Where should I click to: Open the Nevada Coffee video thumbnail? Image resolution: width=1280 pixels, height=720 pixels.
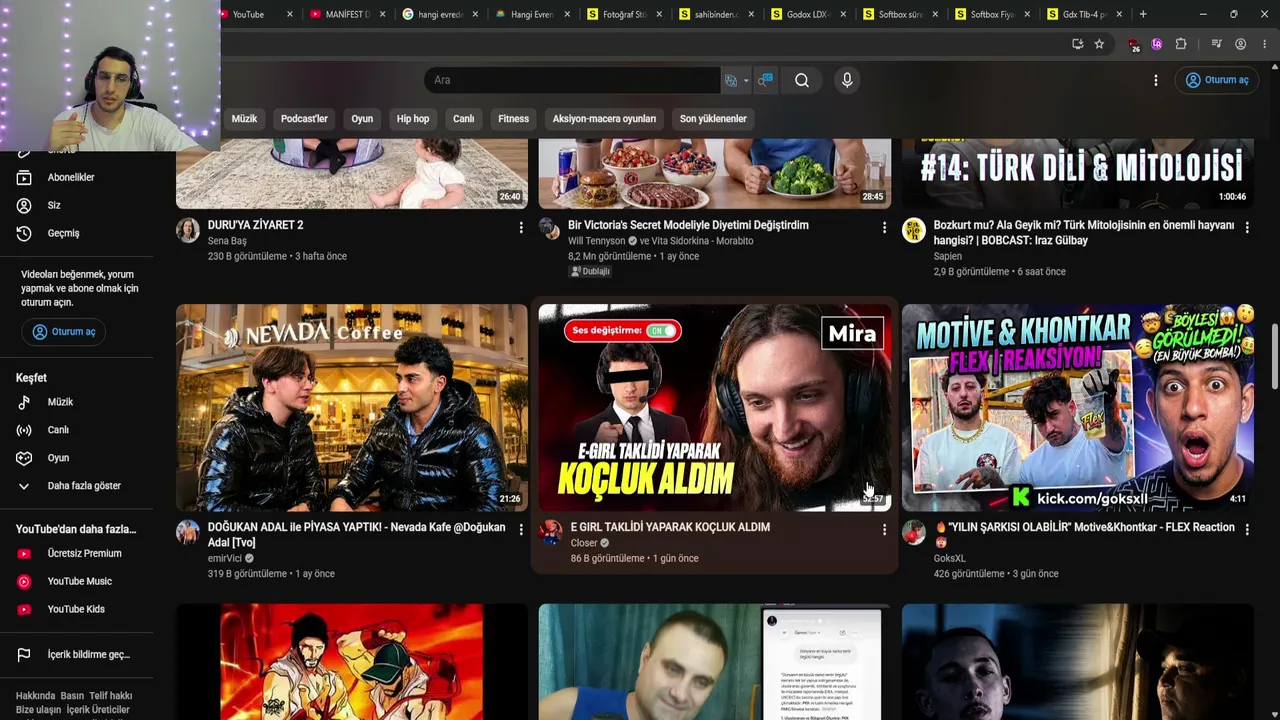352,408
